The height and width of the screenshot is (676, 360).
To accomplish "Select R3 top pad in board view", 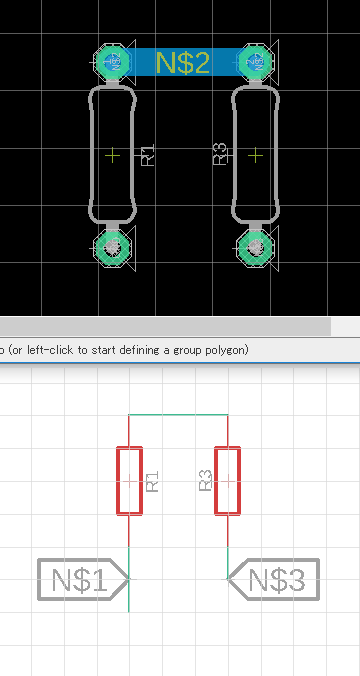I will [256, 62].
